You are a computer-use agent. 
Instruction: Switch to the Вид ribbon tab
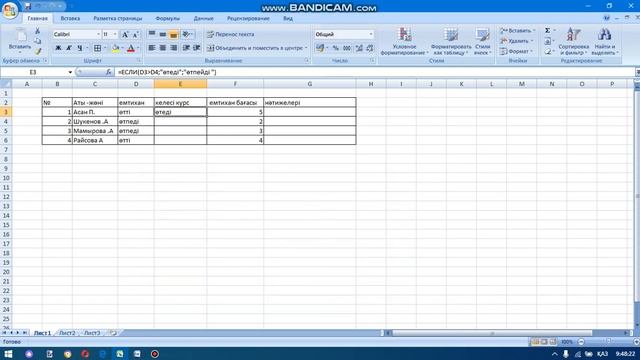[288, 18]
